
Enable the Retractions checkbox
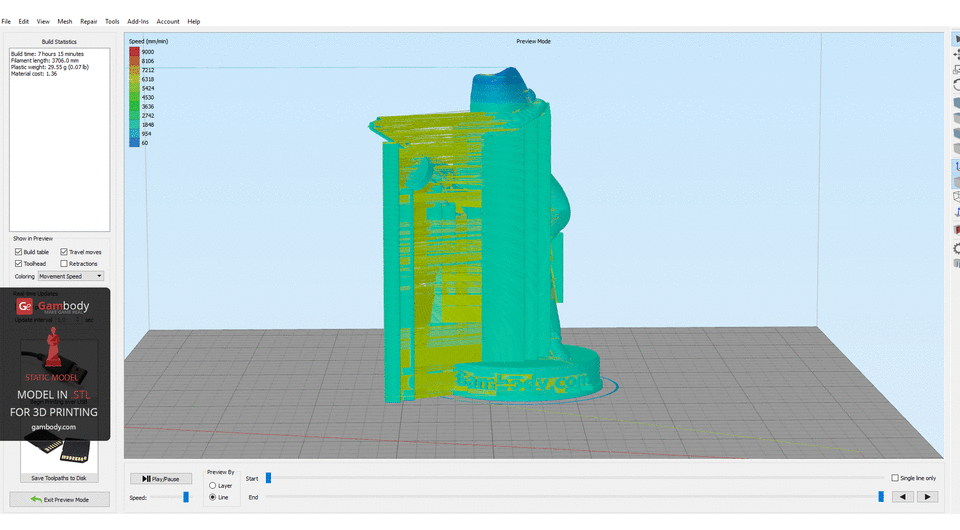64,263
